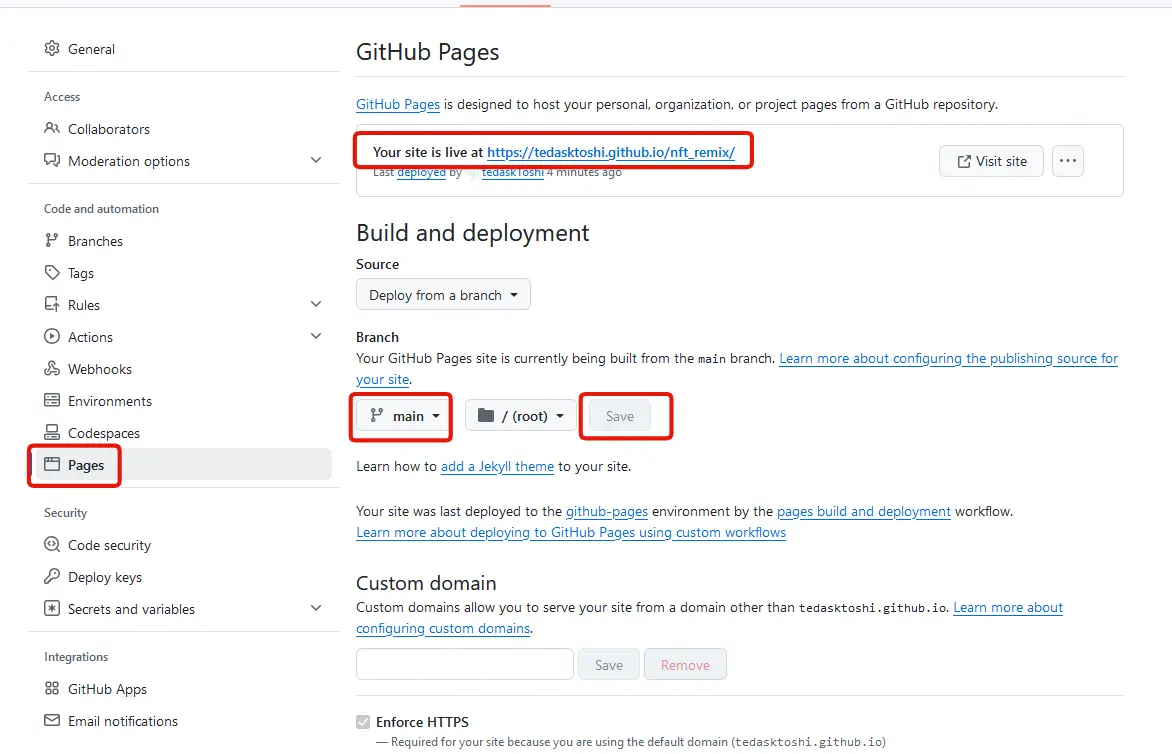Expand Moderation options chevron

[316, 160]
